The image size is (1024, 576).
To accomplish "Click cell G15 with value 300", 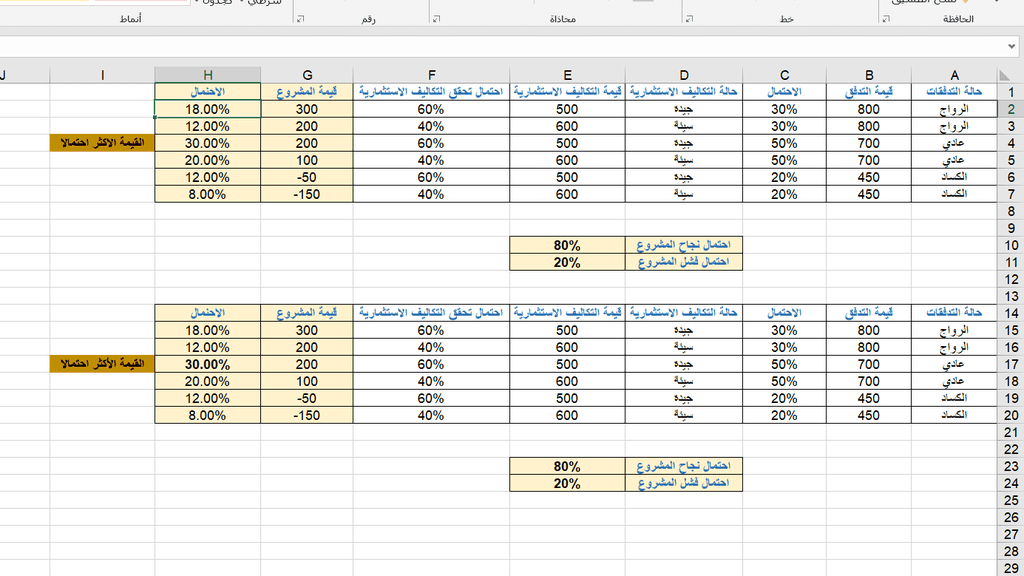I will [x=307, y=330].
